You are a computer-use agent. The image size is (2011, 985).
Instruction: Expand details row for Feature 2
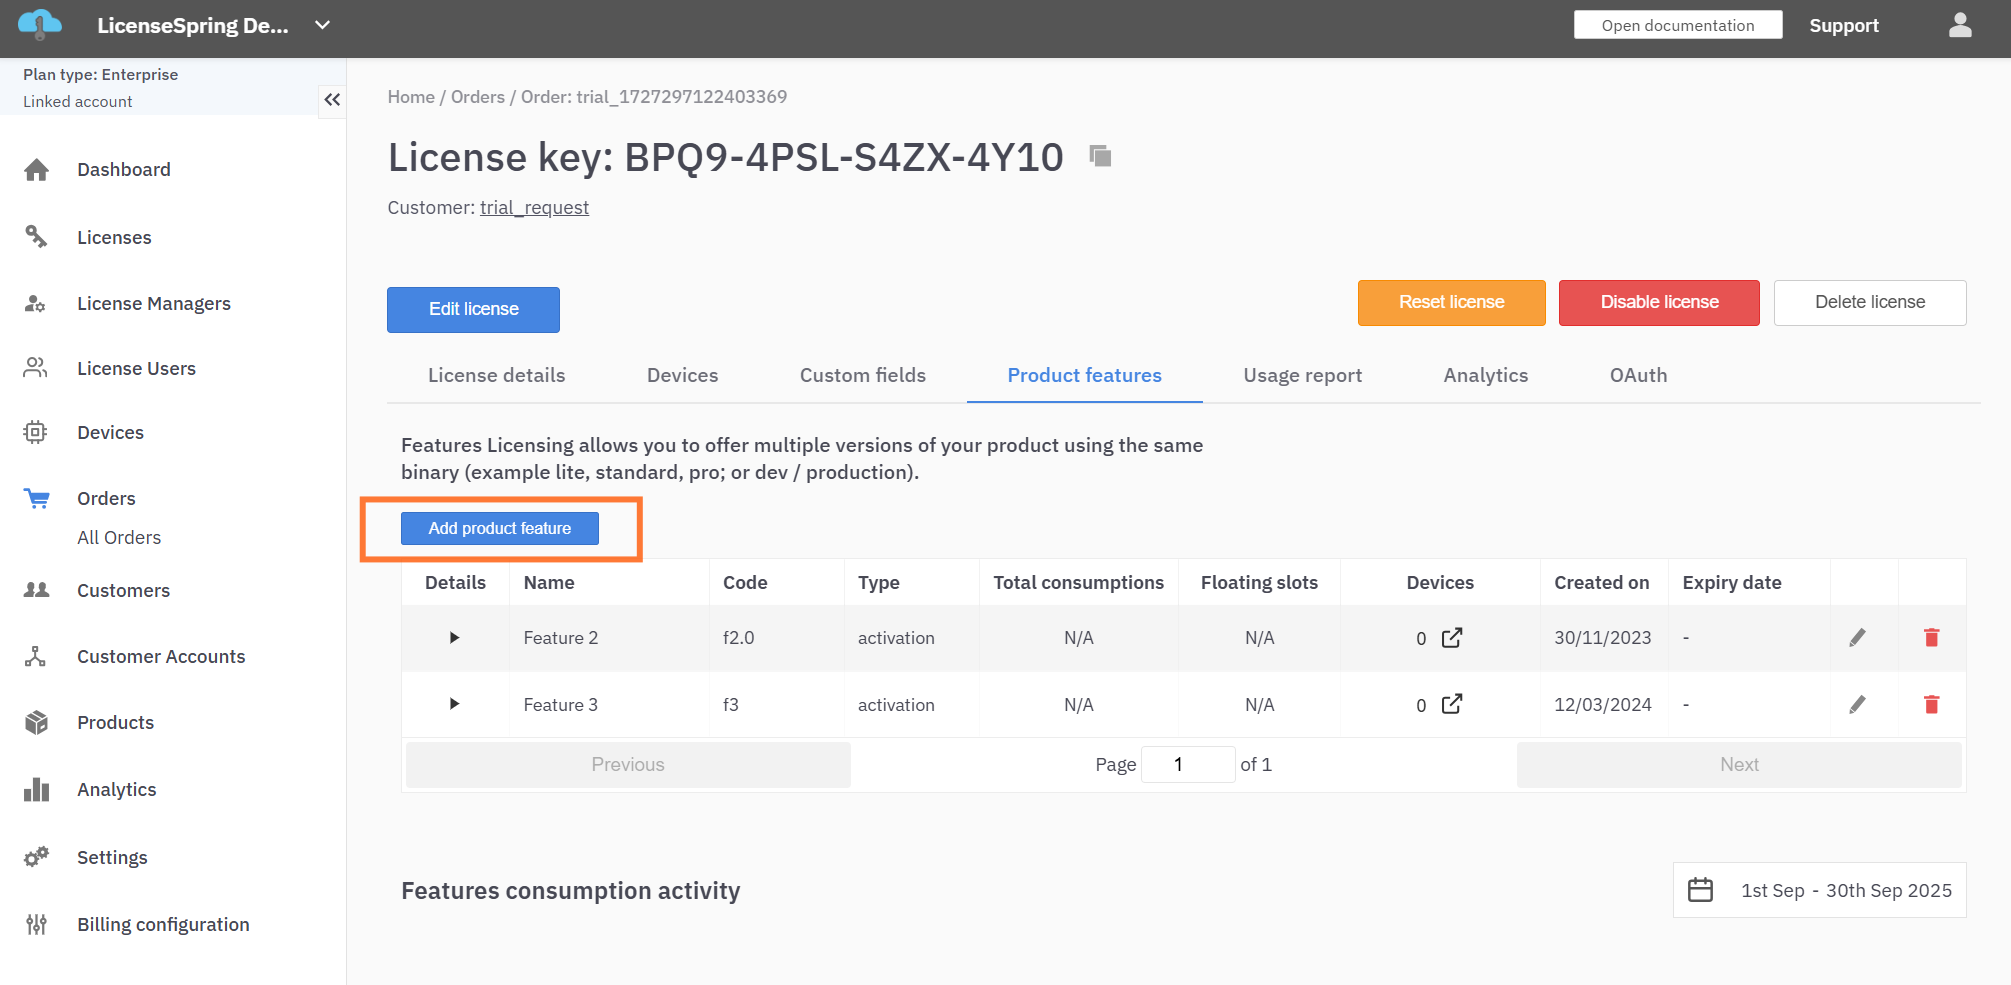454,638
